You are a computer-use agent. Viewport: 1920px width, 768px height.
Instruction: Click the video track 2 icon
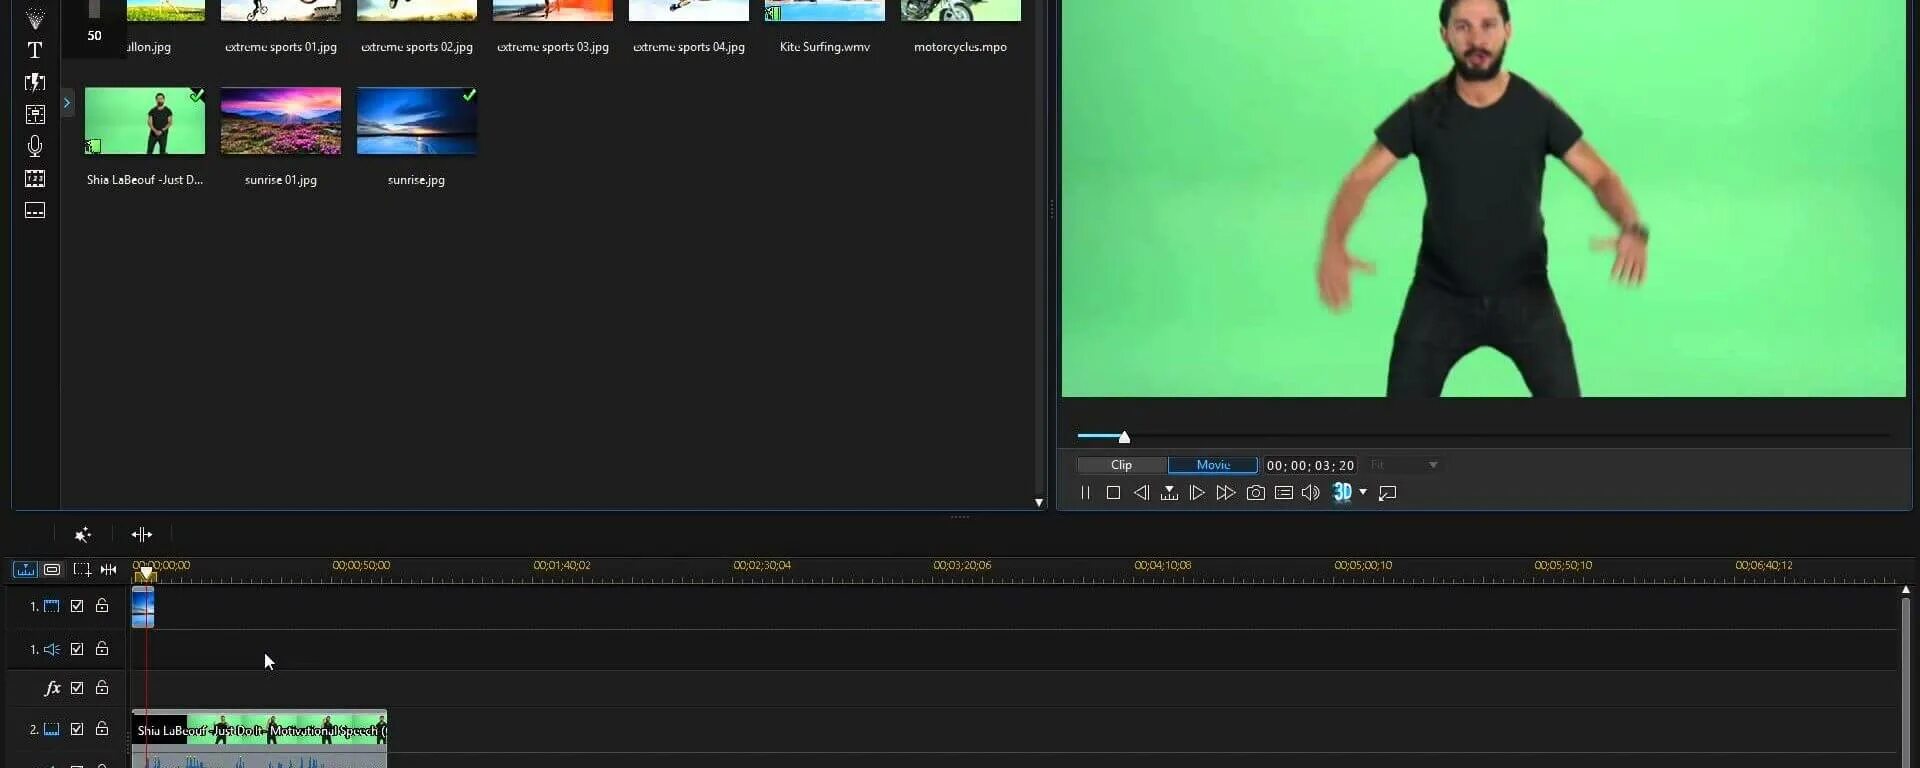coord(51,729)
